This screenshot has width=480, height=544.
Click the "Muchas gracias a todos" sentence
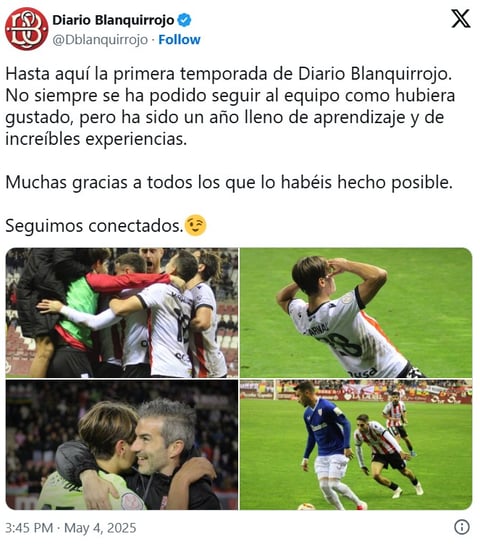[x=229, y=182]
